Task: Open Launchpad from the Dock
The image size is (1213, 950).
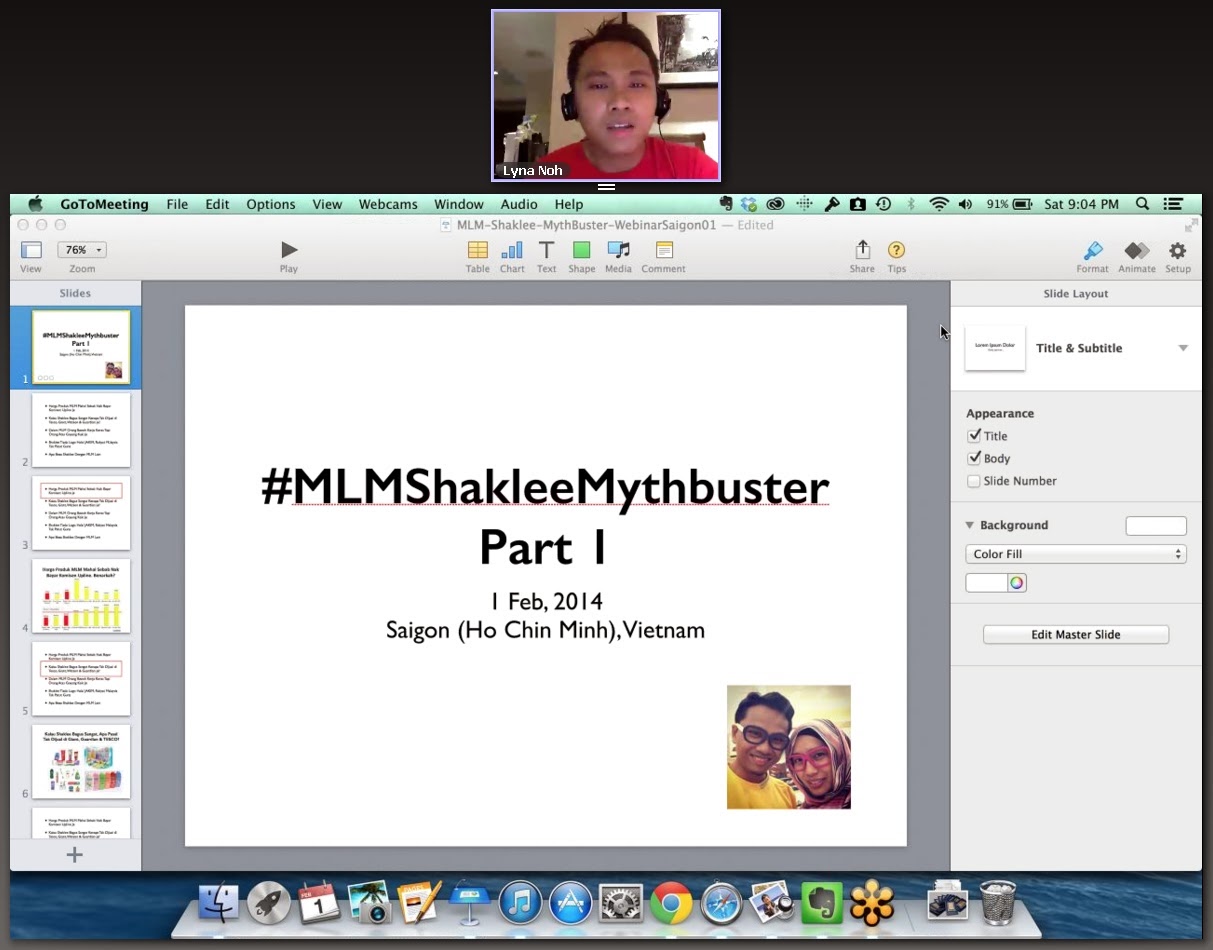Action: (x=268, y=903)
